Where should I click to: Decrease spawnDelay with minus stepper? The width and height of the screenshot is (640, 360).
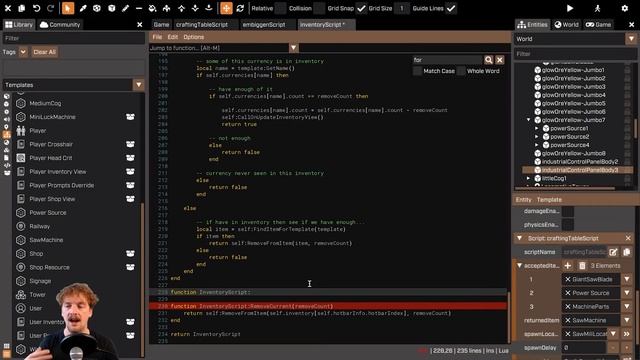point(613,348)
